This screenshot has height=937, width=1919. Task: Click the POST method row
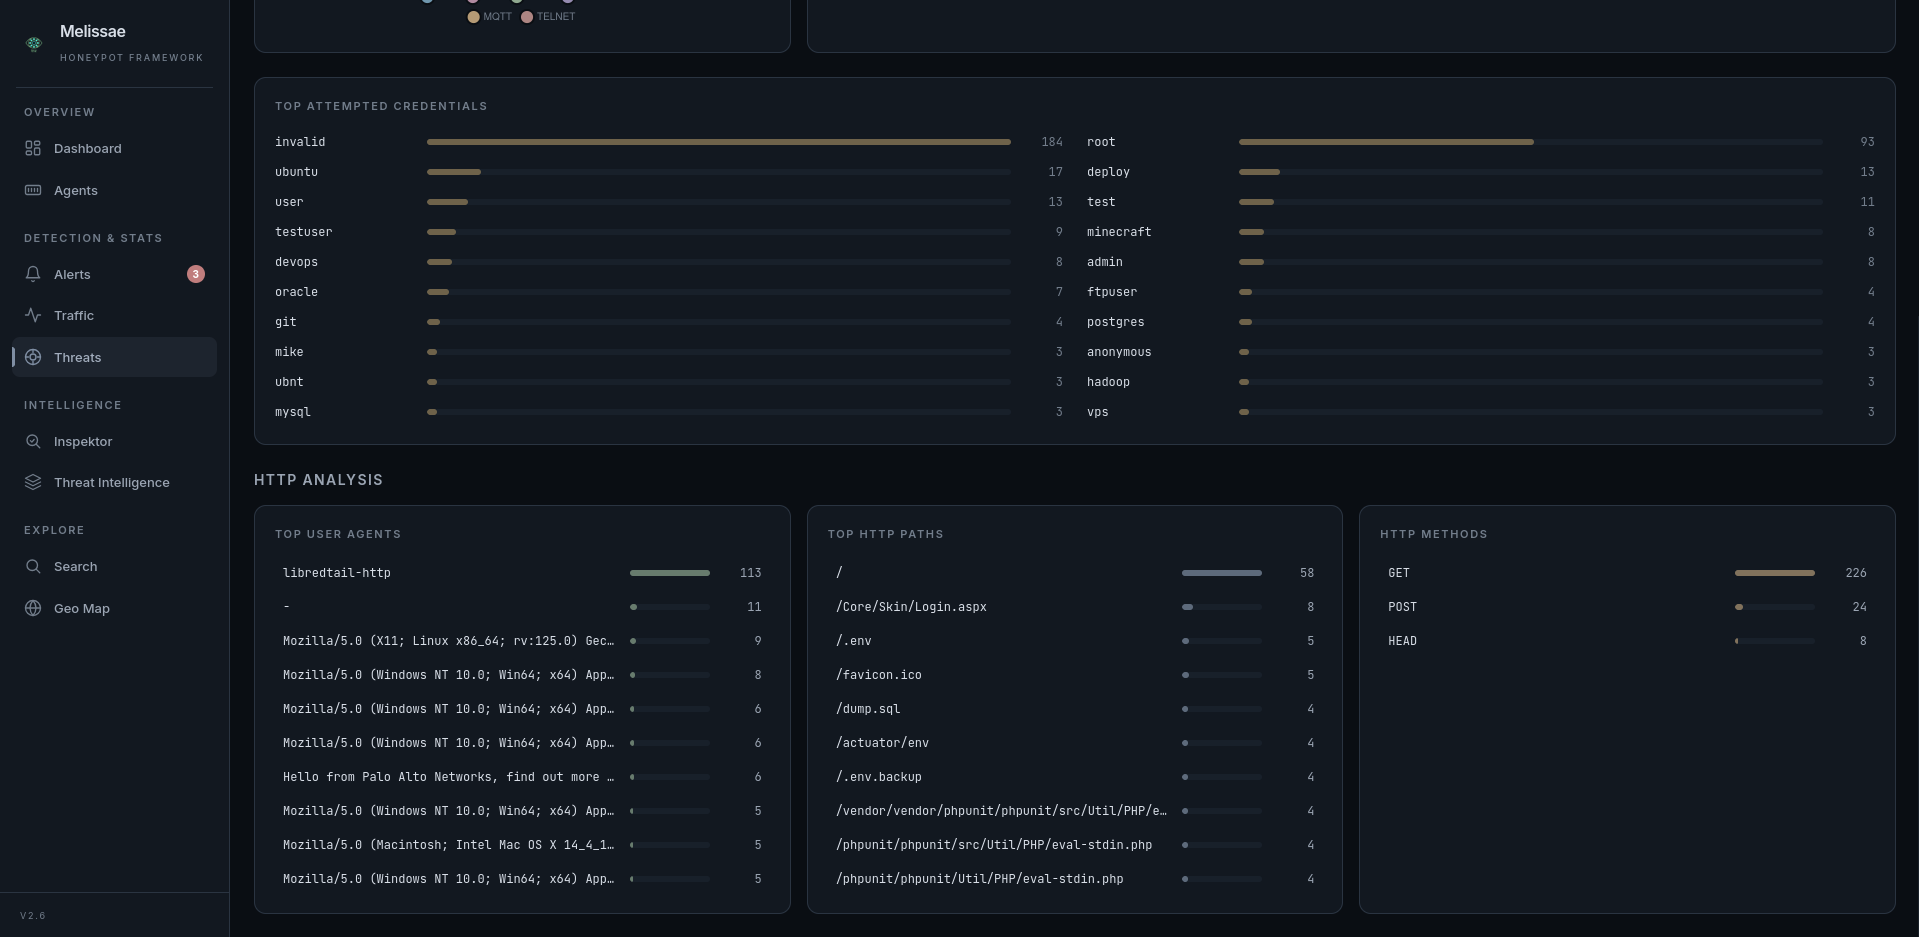tap(1627, 607)
